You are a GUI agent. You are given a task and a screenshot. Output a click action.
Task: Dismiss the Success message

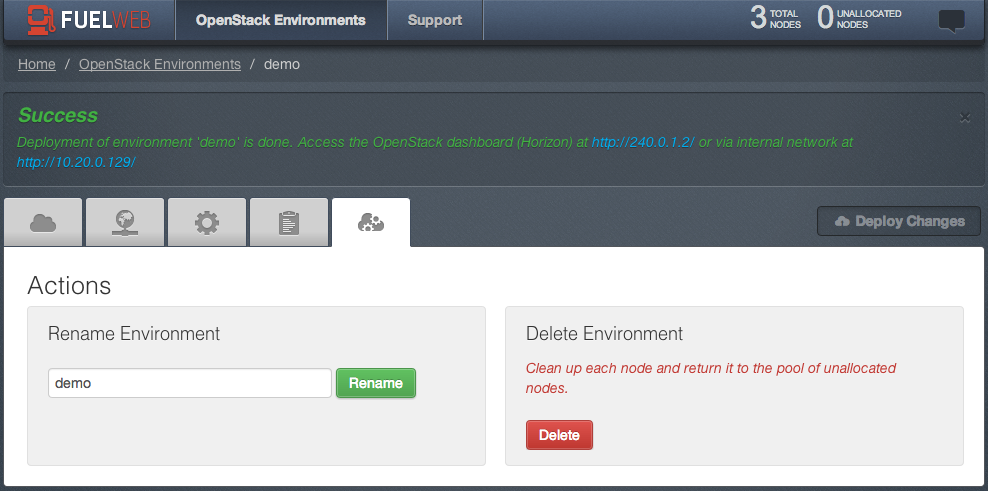[964, 117]
